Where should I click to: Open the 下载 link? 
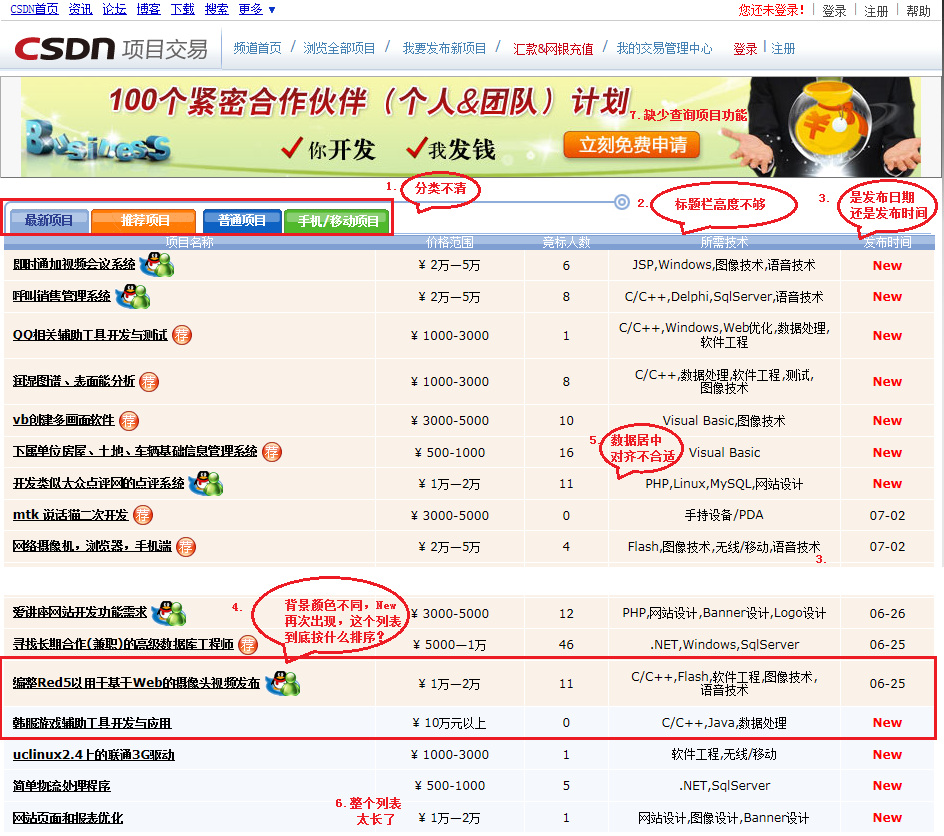(x=182, y=10)
